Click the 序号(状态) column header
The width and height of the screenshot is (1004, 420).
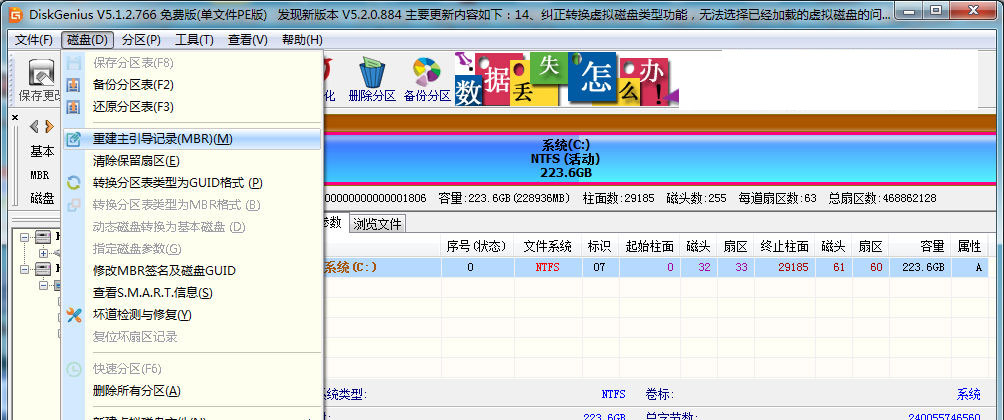pyautogui.click(x=477, y=246)
